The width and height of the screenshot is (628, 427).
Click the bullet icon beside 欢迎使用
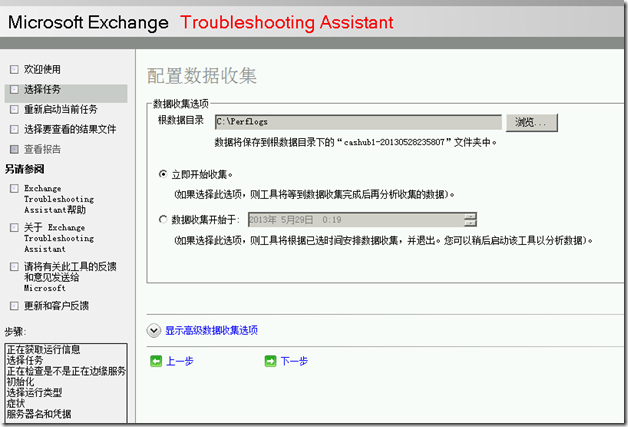14,69
